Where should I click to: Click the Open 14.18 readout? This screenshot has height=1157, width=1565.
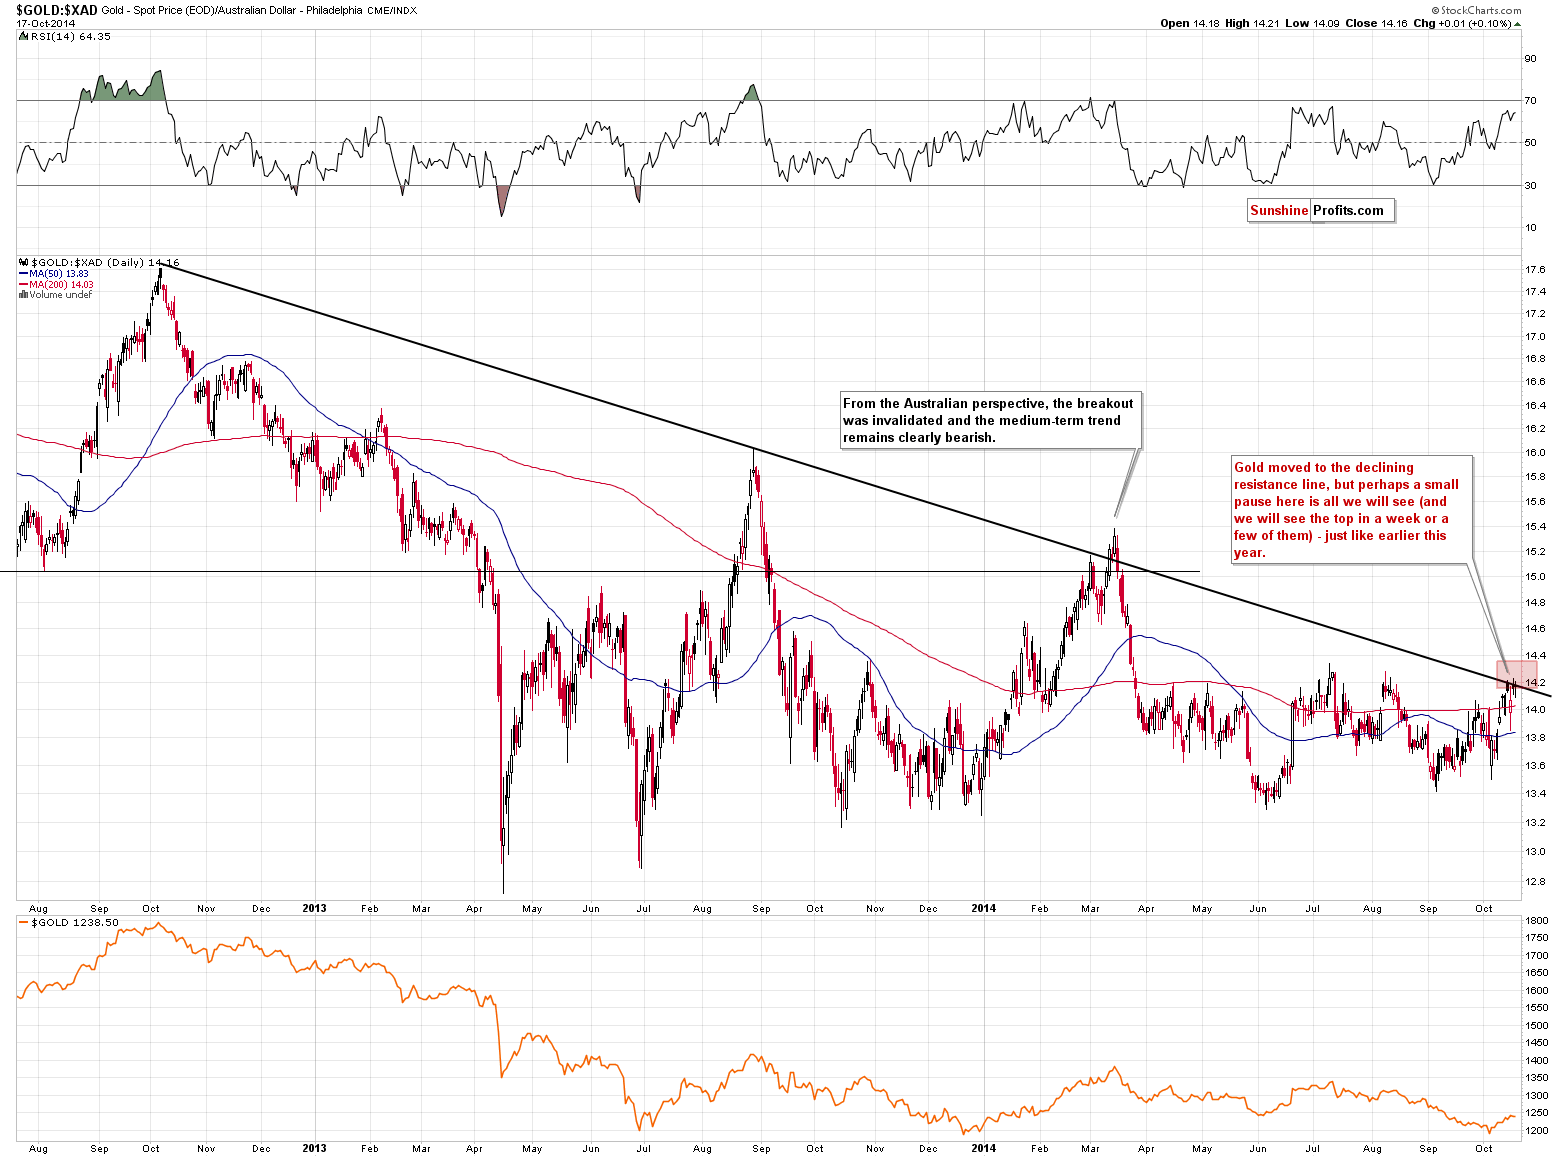[1190, 23]
